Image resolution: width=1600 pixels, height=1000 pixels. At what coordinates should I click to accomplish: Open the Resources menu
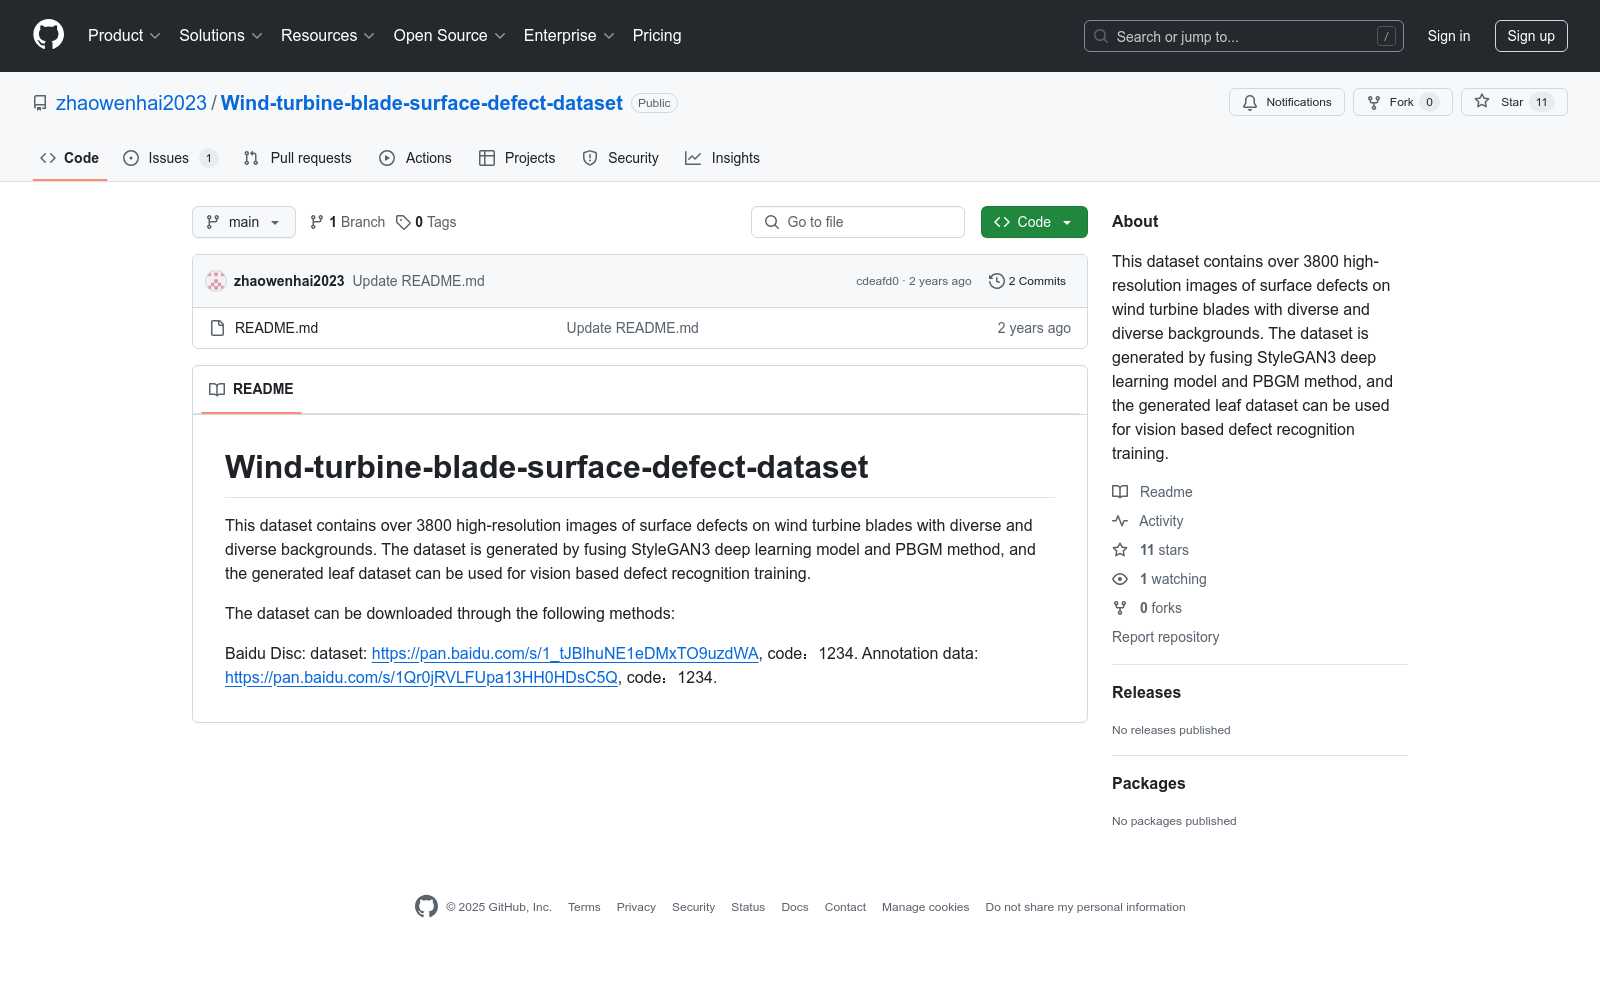[328, 36]
